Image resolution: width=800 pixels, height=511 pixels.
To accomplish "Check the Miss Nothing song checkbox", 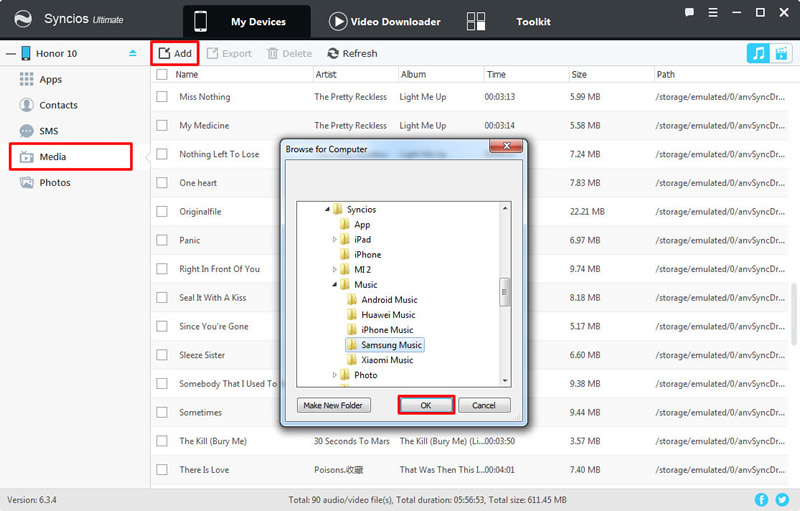I will point(162,96).
